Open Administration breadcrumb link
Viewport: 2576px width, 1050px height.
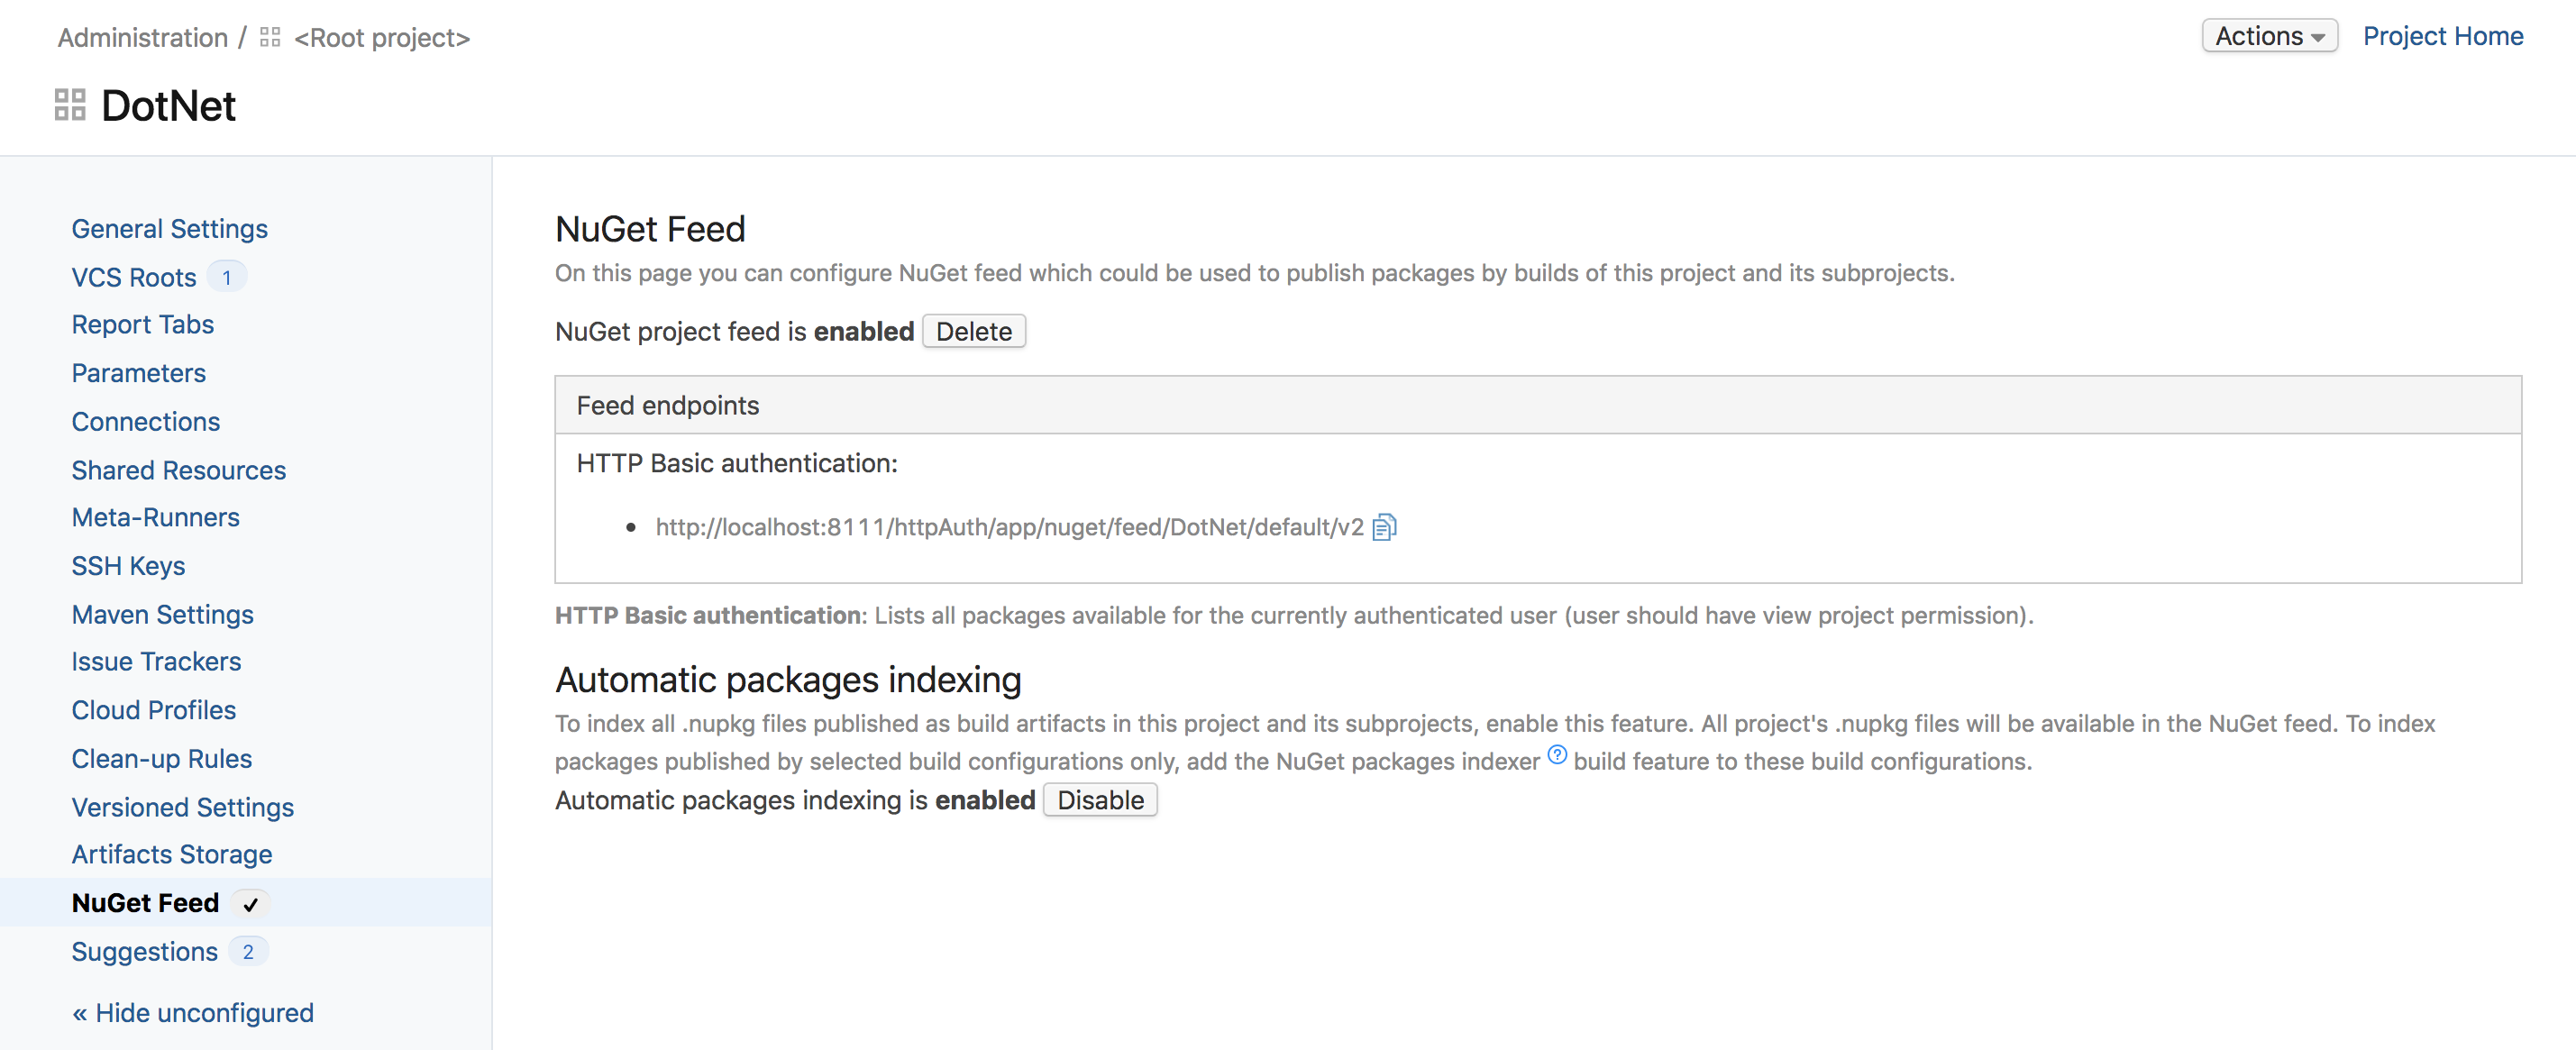(x=143, y=37)
